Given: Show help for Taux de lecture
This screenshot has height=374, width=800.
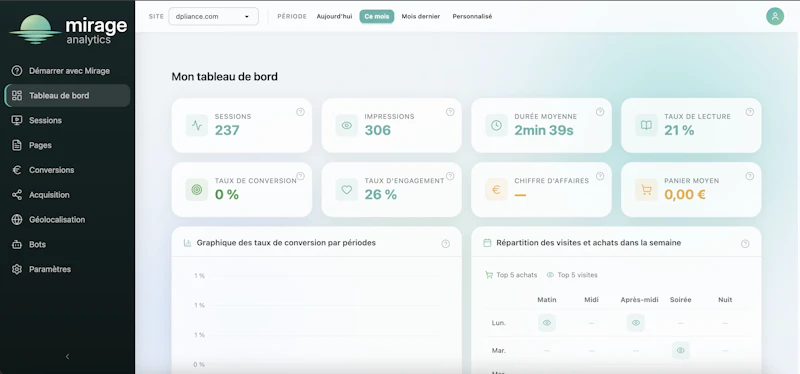Looking at the screenshot, I should click(749, 112).
